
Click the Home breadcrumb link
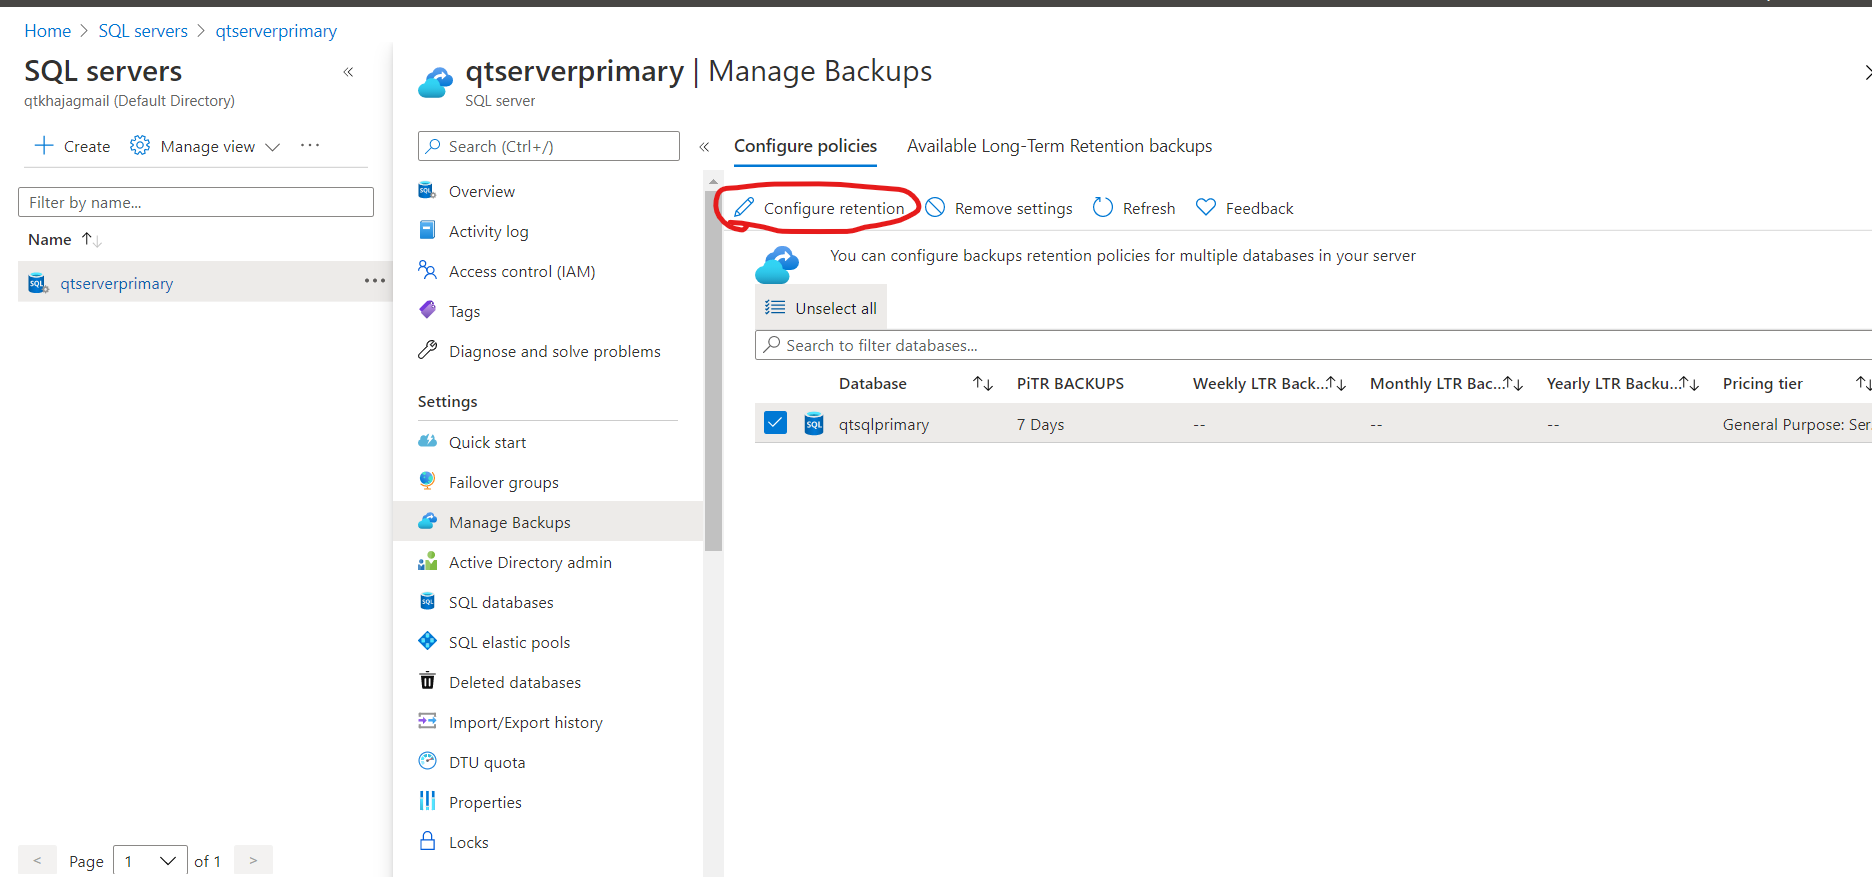click(x=47, y=31)
